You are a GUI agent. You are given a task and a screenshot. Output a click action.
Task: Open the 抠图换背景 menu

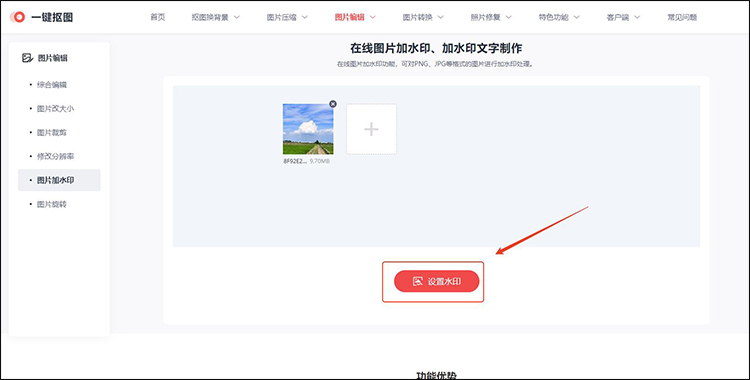pos(210,17)
